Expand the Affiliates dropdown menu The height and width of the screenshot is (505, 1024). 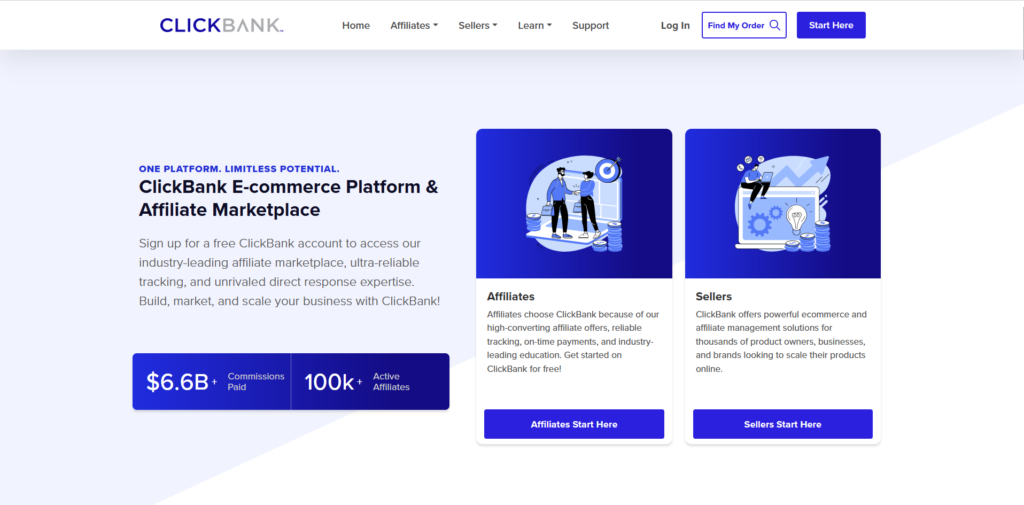coord(414,25)
